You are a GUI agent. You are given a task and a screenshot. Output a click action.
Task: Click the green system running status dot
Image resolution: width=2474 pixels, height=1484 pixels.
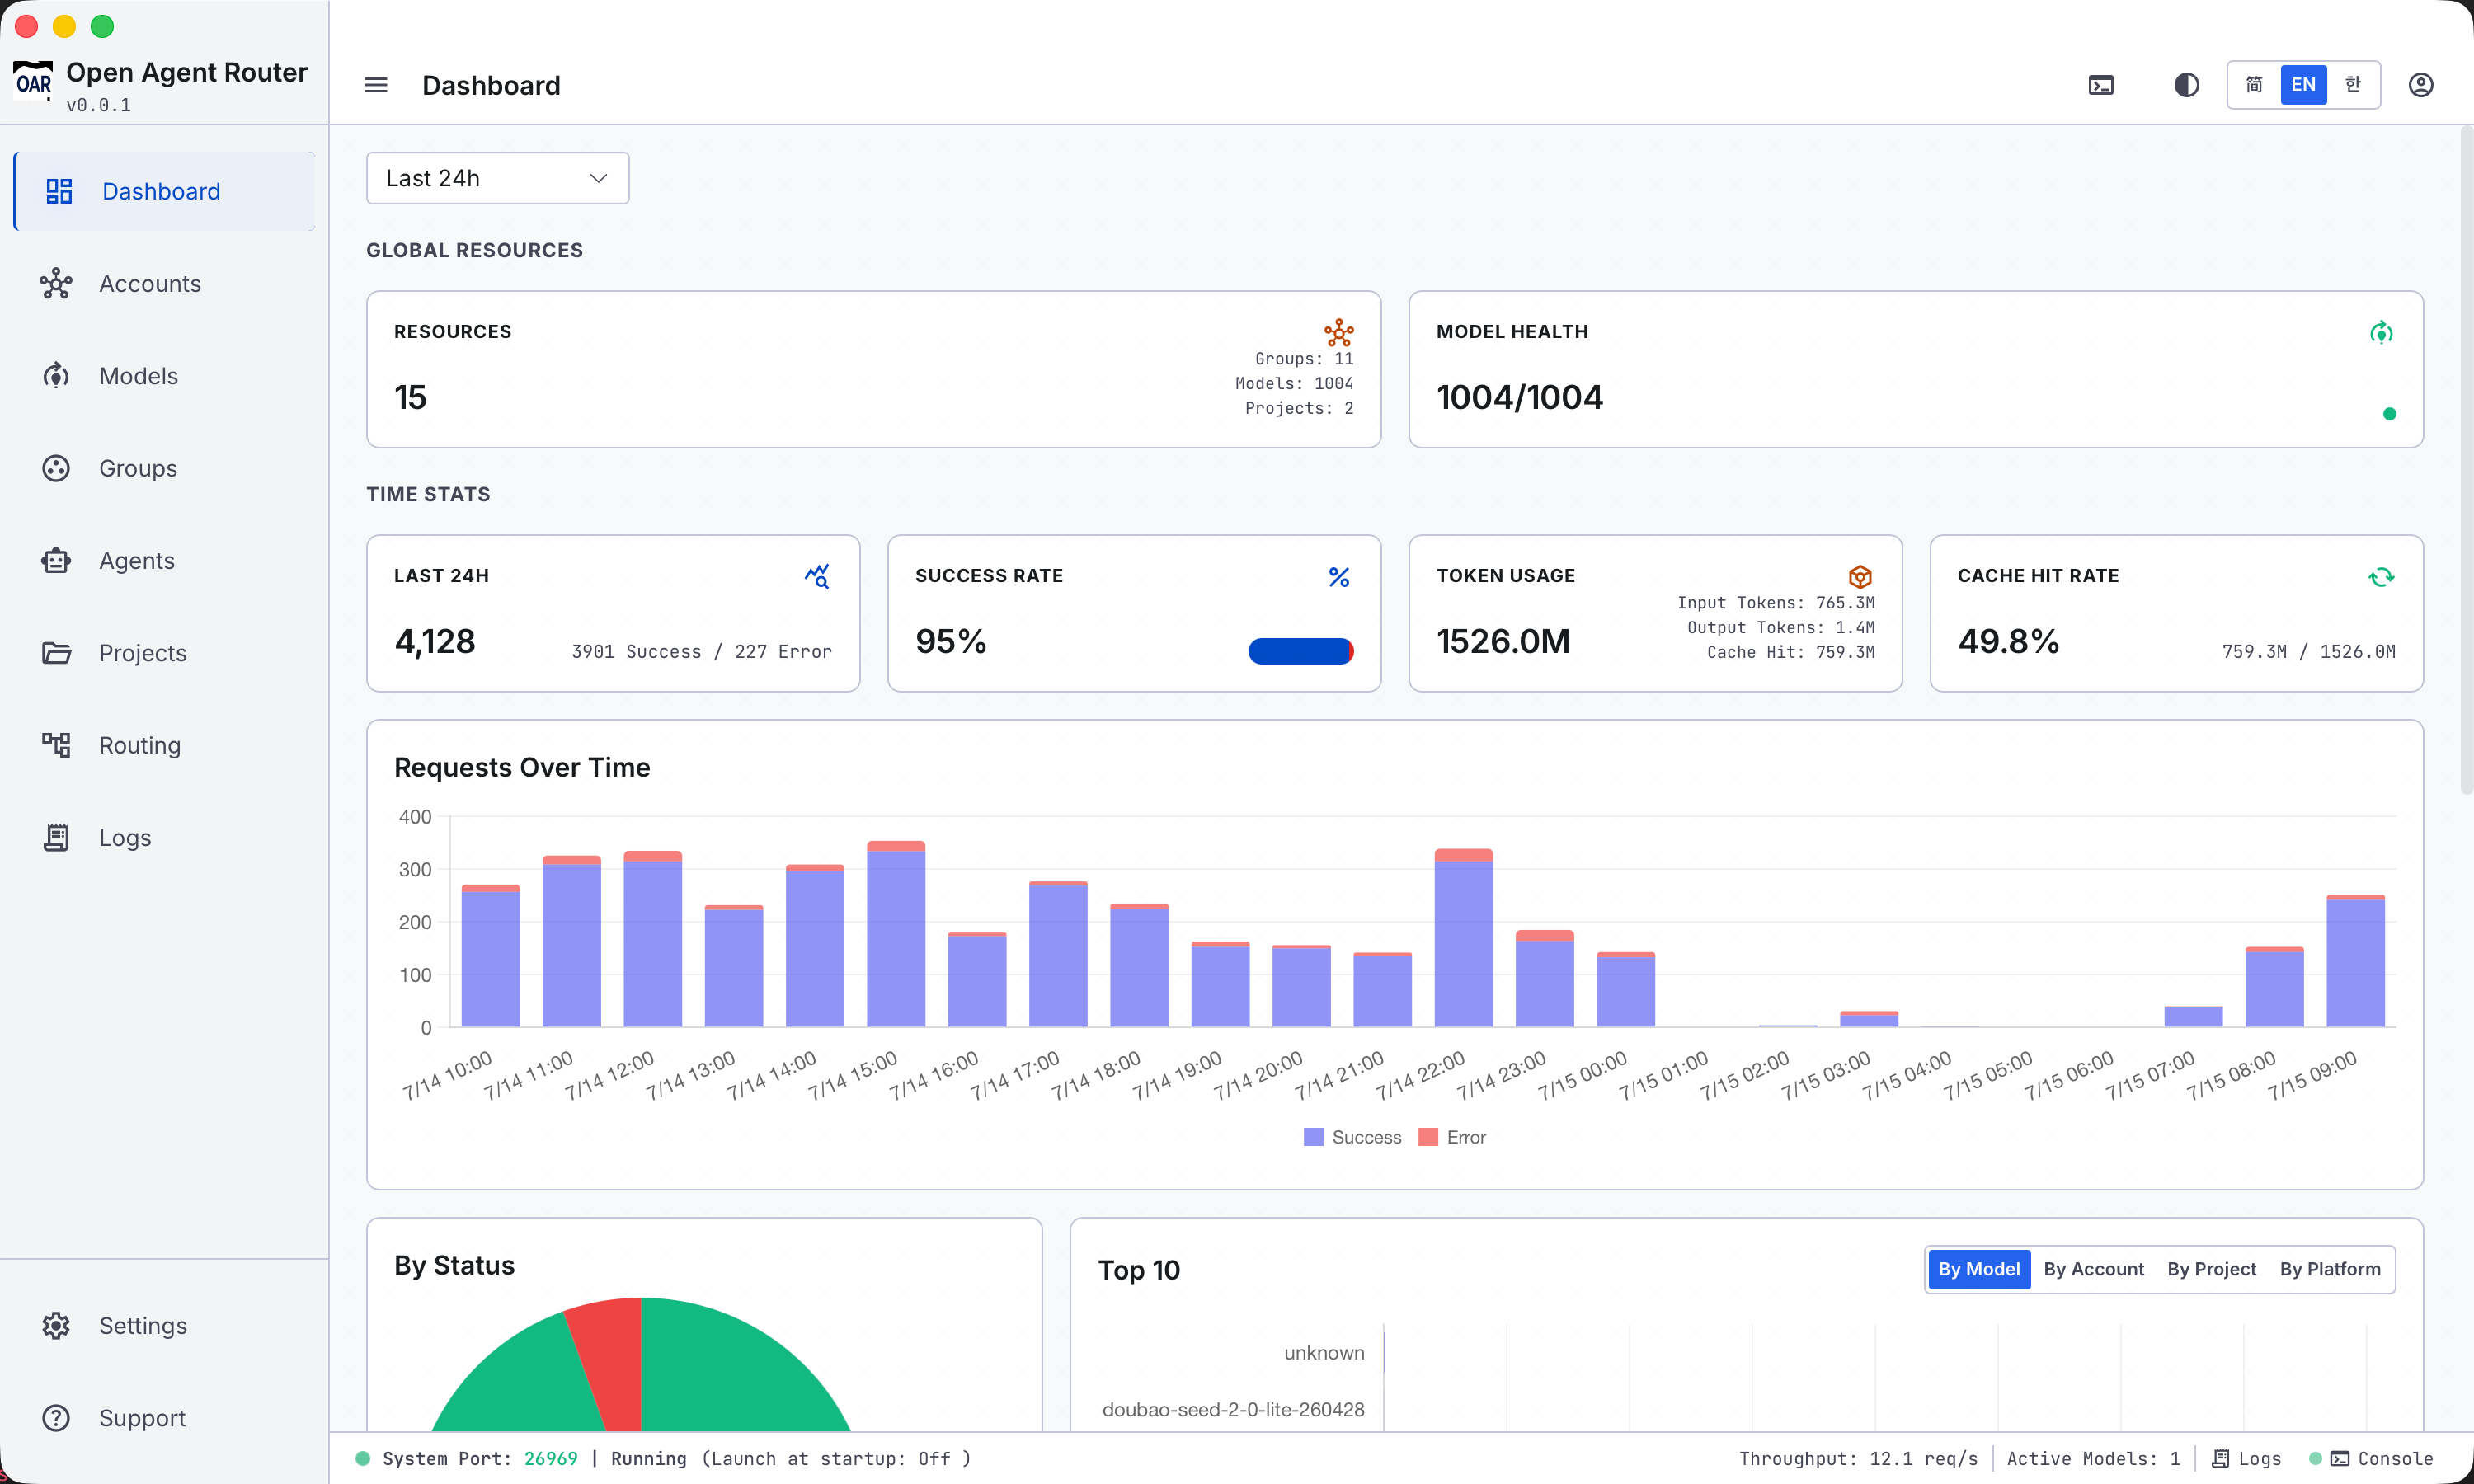363,1459
